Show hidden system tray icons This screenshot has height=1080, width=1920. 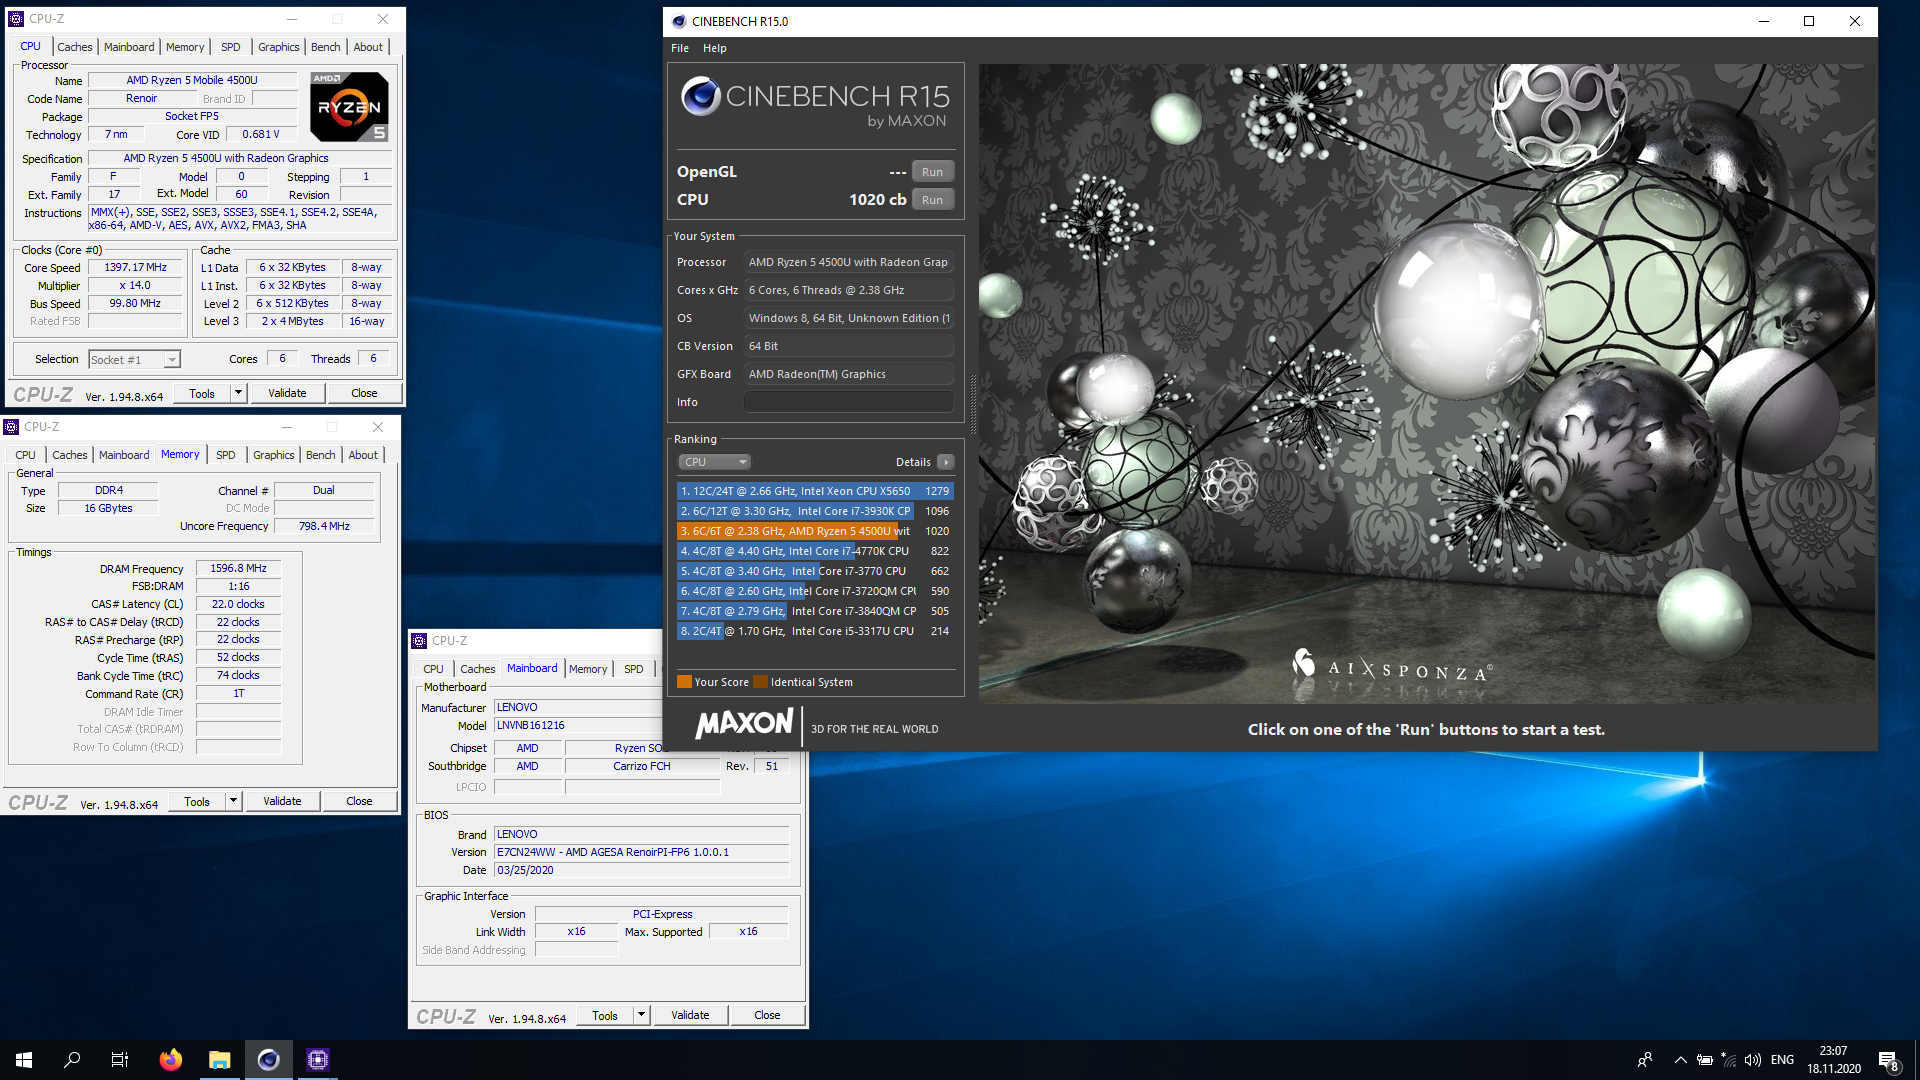[x=1681, y=1060]
